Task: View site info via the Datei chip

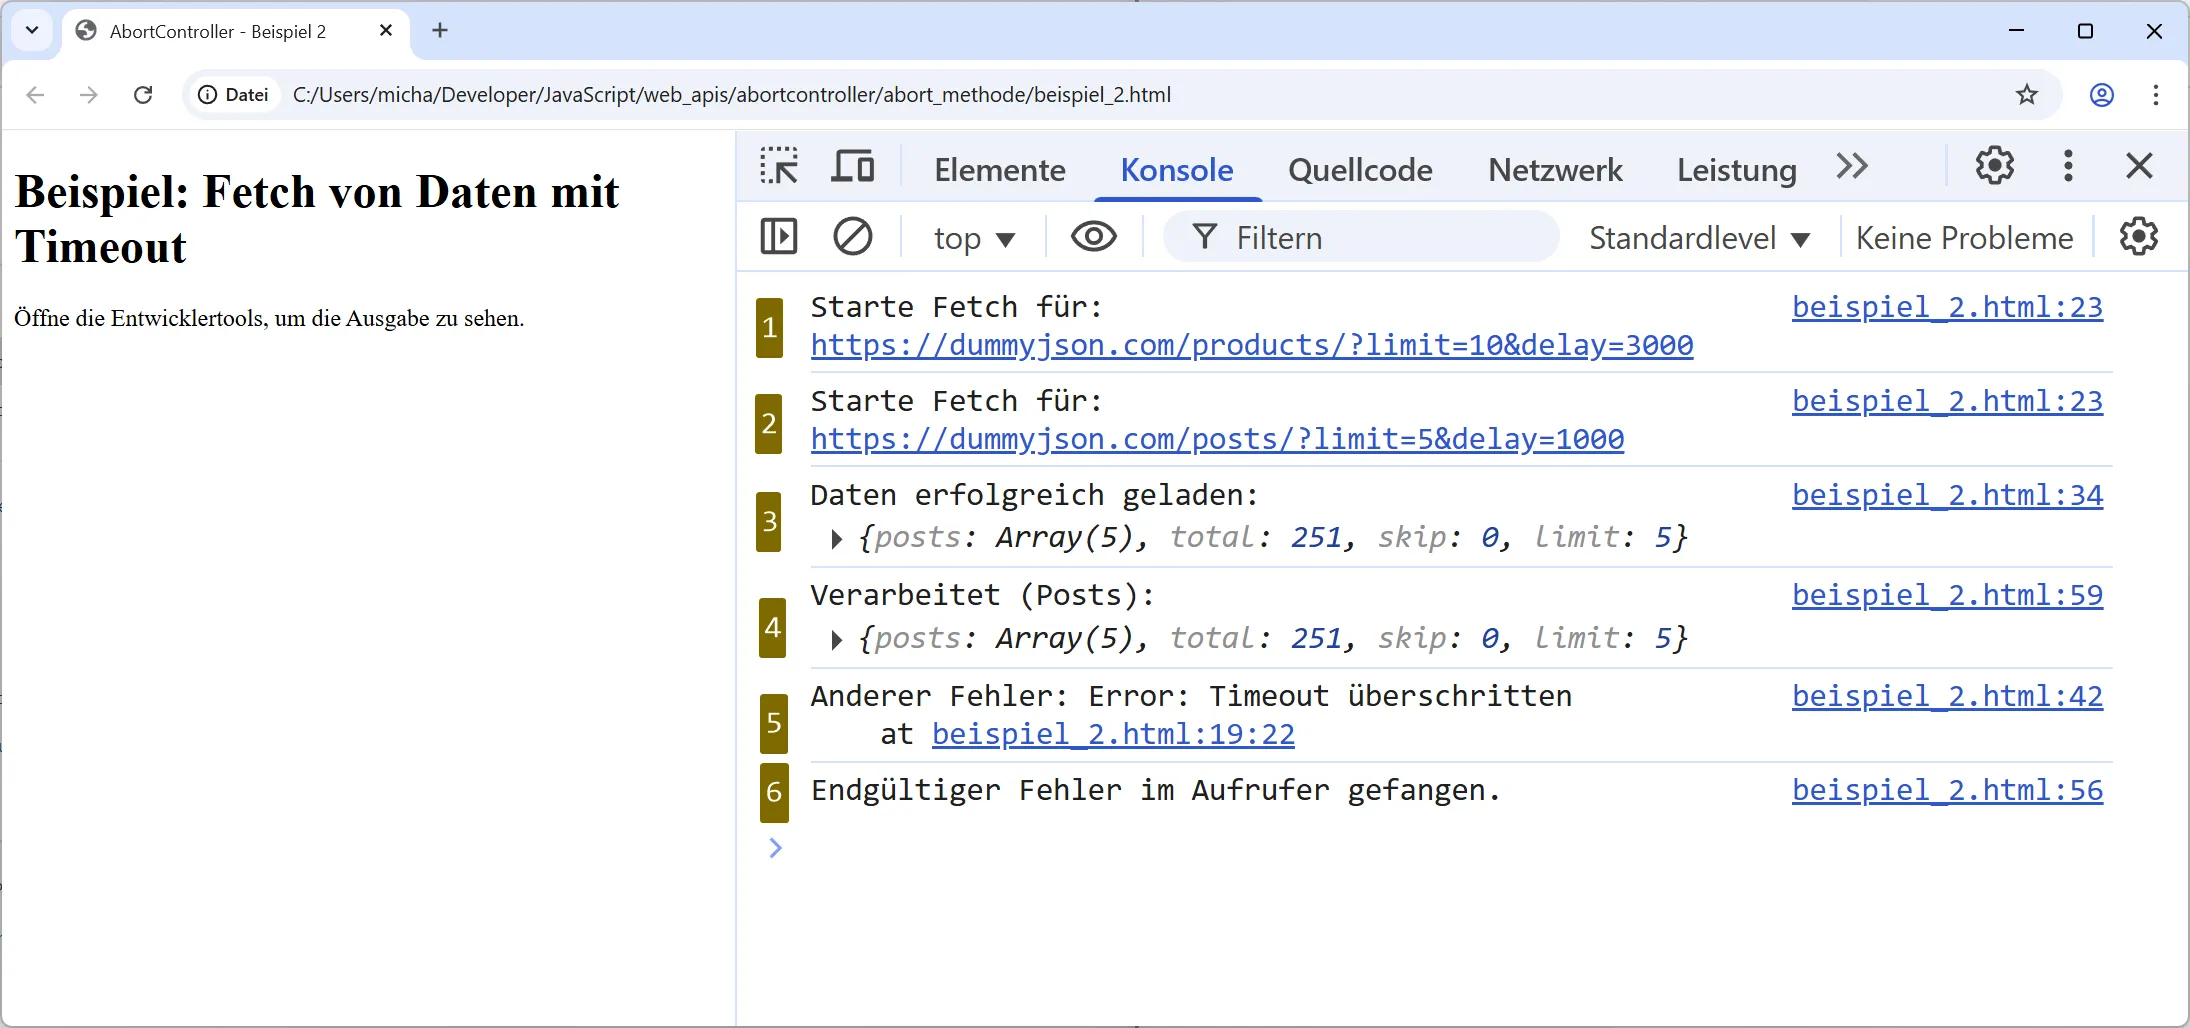Action: tap(233, 95)
